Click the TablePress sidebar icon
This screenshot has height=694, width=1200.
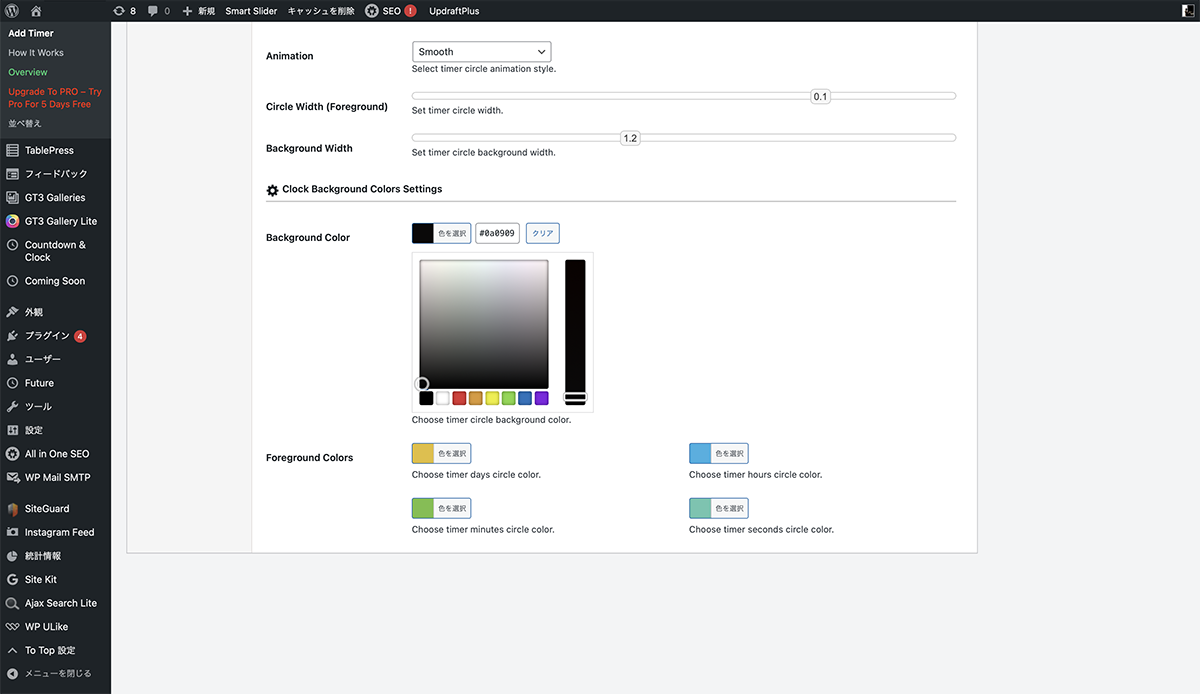pos(13,150)
